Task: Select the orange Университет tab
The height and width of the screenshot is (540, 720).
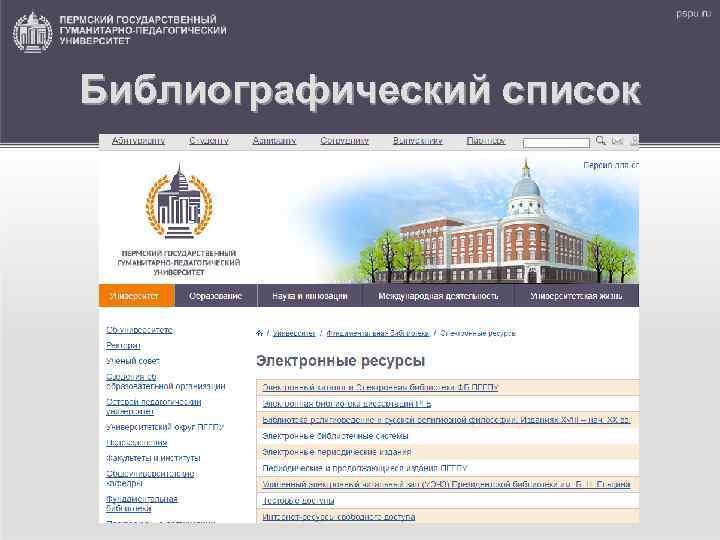Action: [x=137, y=295]
